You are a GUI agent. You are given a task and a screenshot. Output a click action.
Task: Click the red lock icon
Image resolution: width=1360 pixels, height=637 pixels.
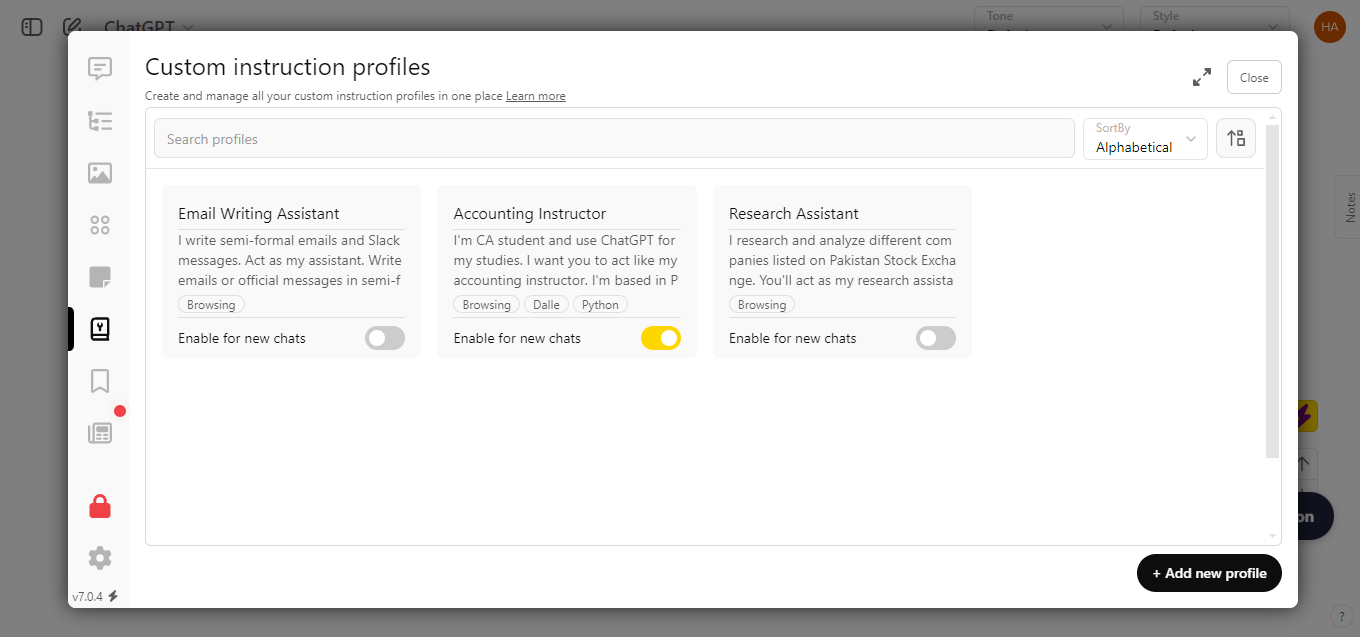pos(99,507)
